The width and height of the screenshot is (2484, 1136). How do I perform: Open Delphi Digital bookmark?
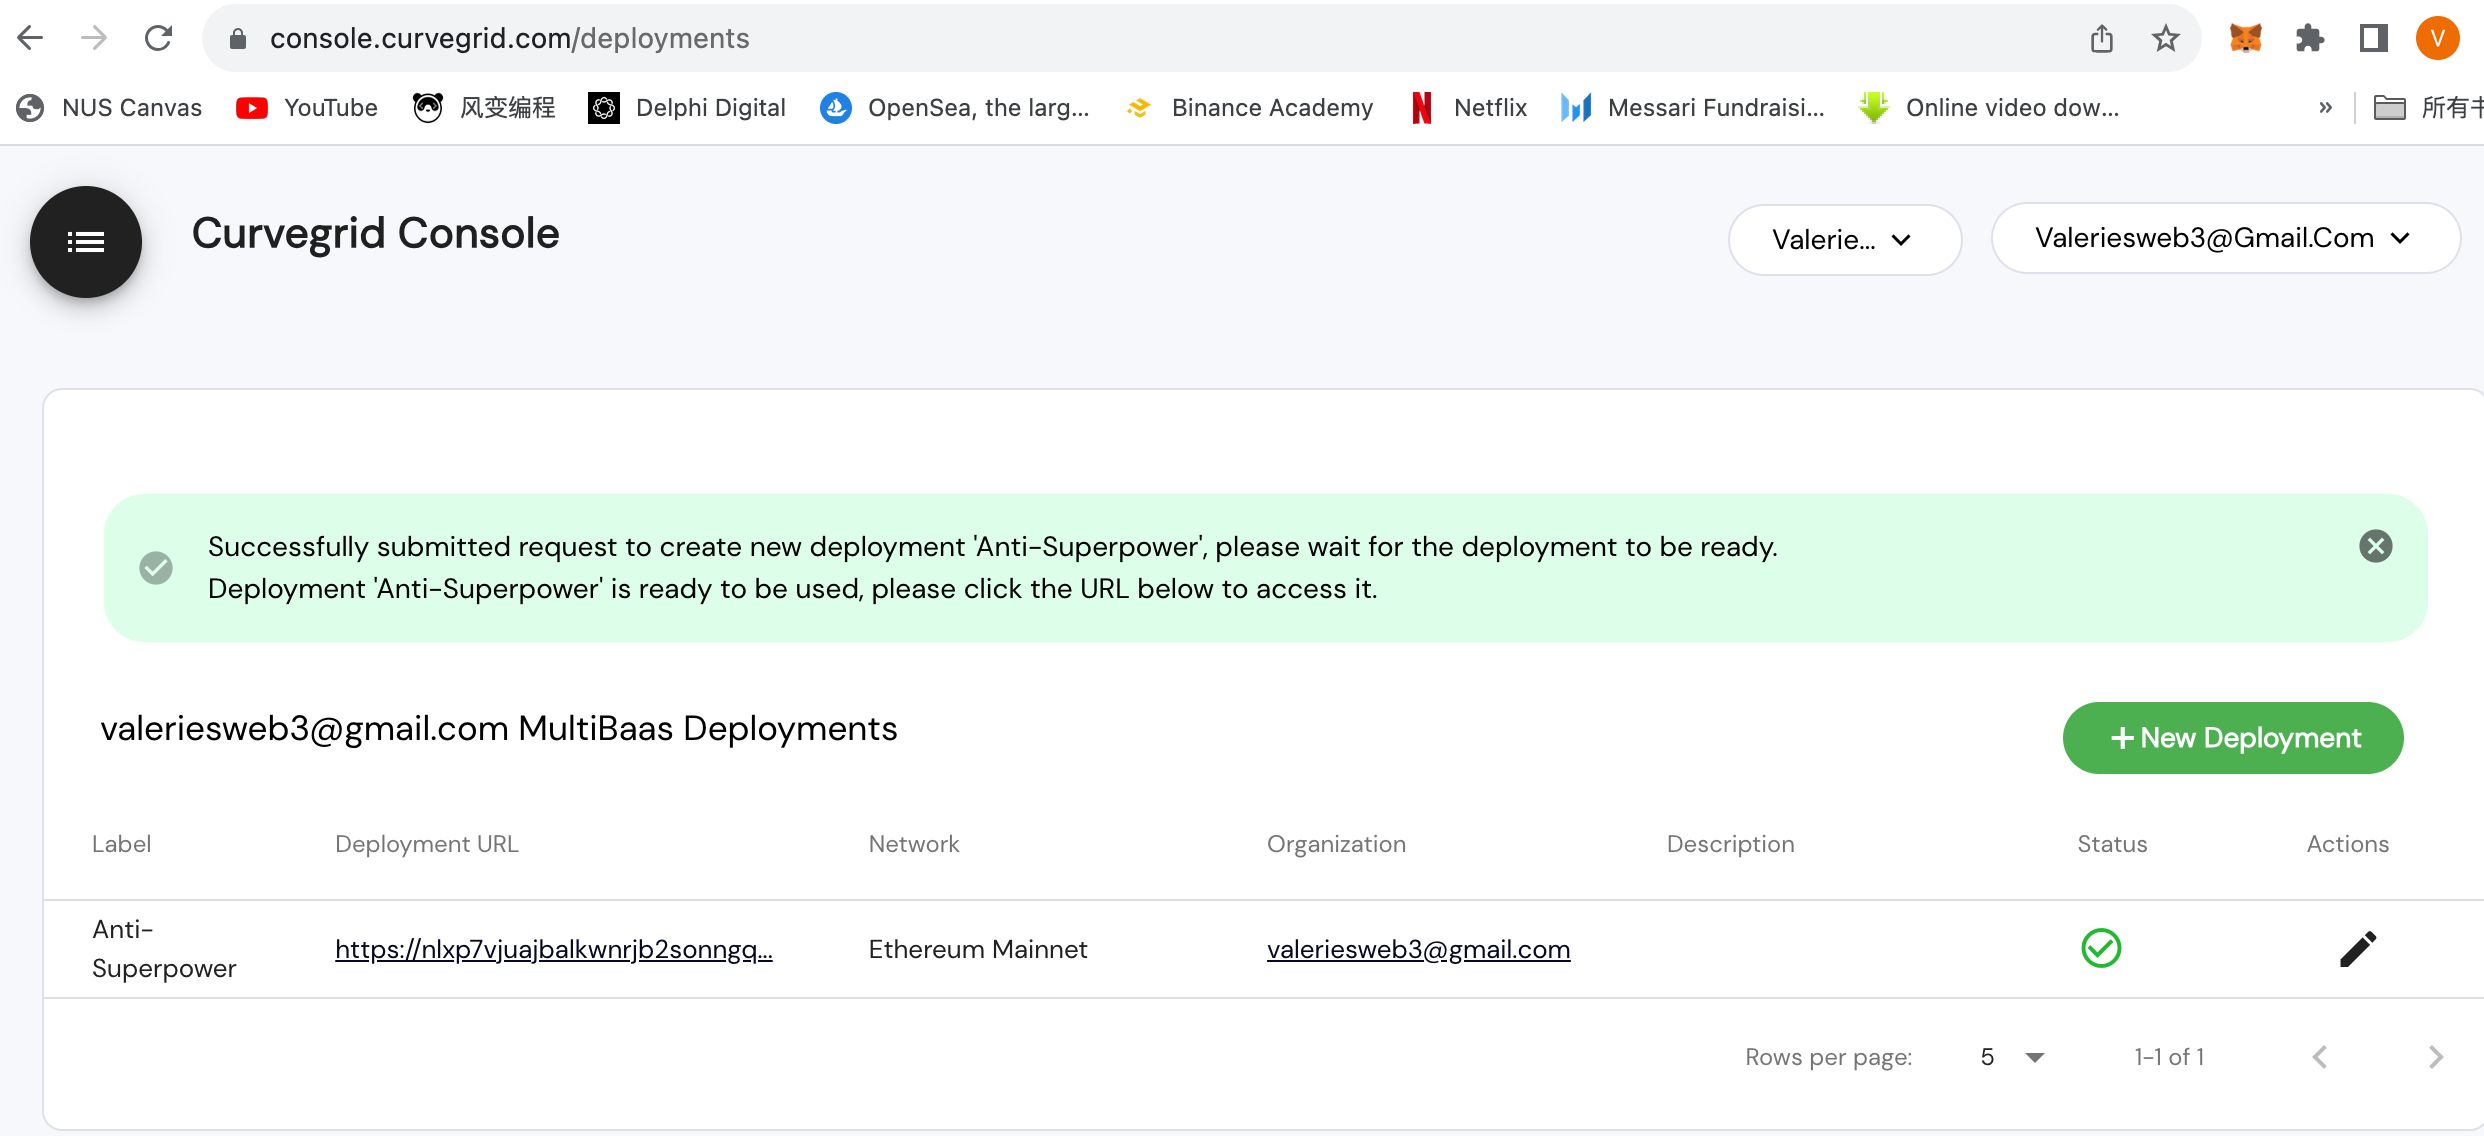click(x=687, y=107)
